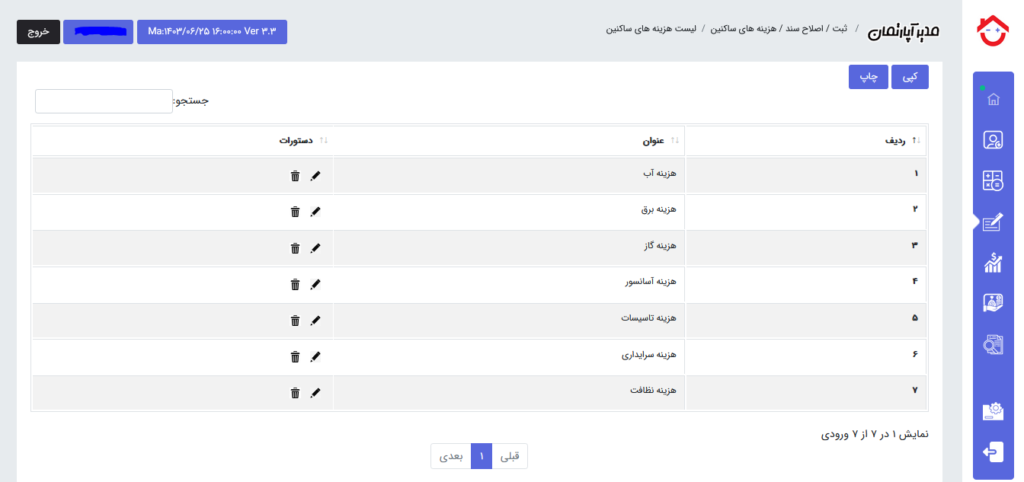Click the لیست هزینه های ساکنین breadcrumb
The height and width of the screenshot is (482, 1024).
point(651,30)
